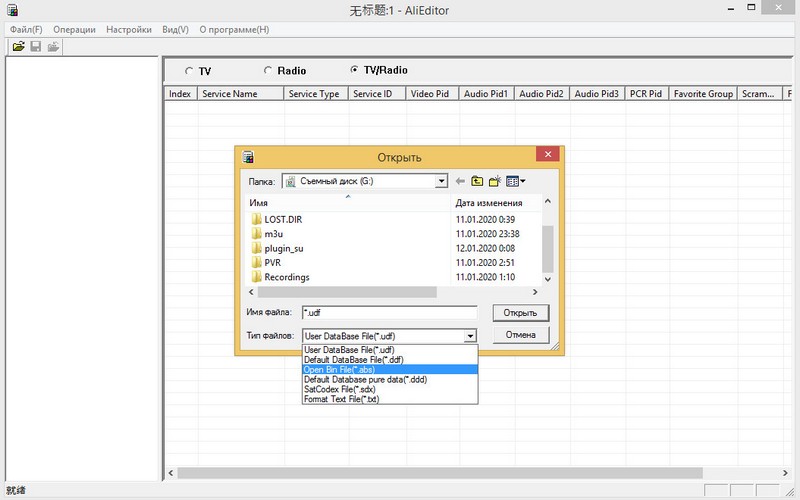Viewport: 800px width, 500px height.
Task: Click the AliEditor app icon in title bar
Action: pyautogui.click(x=12, y=10)
